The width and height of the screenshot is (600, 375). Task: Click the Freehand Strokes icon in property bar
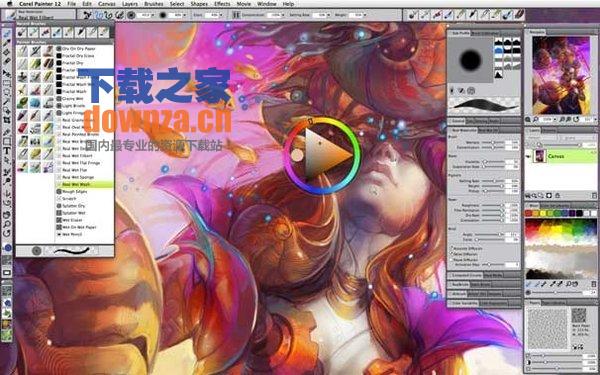point(99,15)
